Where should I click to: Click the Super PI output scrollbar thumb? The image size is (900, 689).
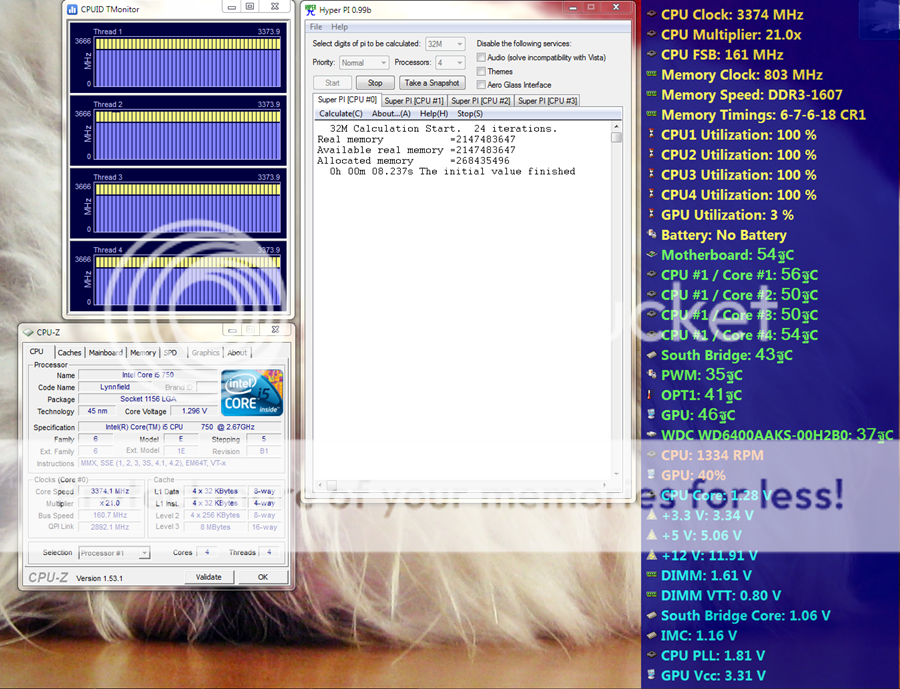(616, 138)
